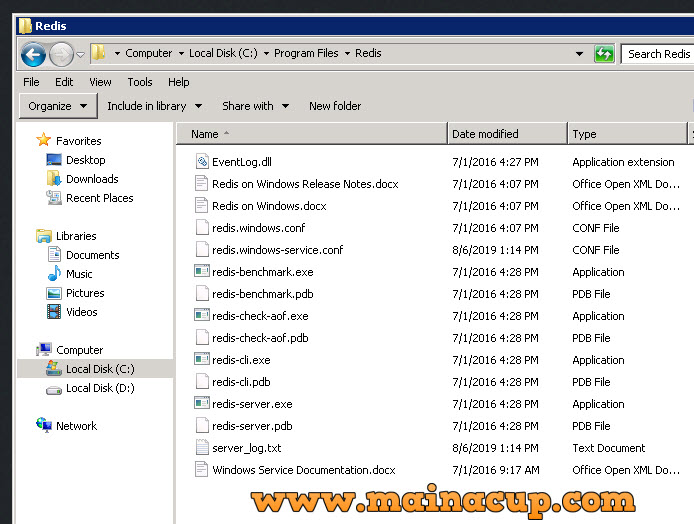Open the Edit menu
694x524 pixels.
pyautogui.click(x=64, y=82)
